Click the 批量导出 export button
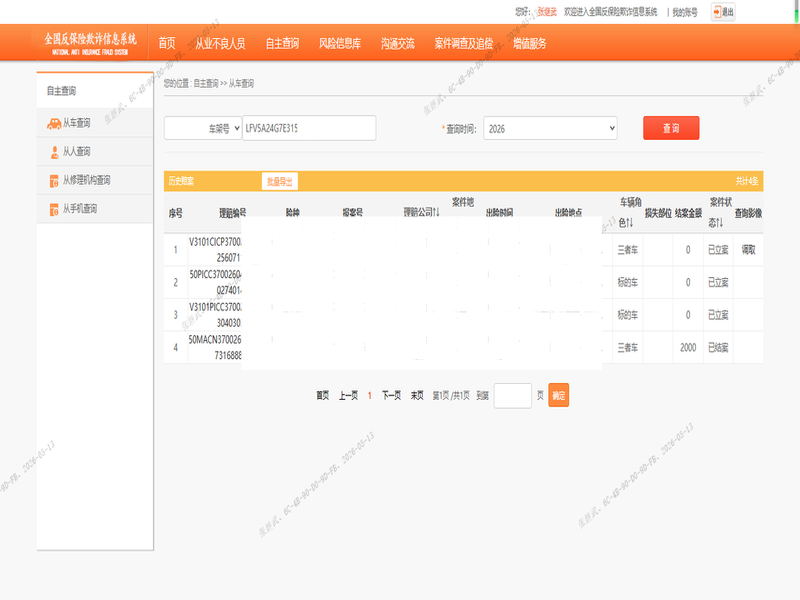The width and height of the screenshot is (800, 600). (280, 181)
